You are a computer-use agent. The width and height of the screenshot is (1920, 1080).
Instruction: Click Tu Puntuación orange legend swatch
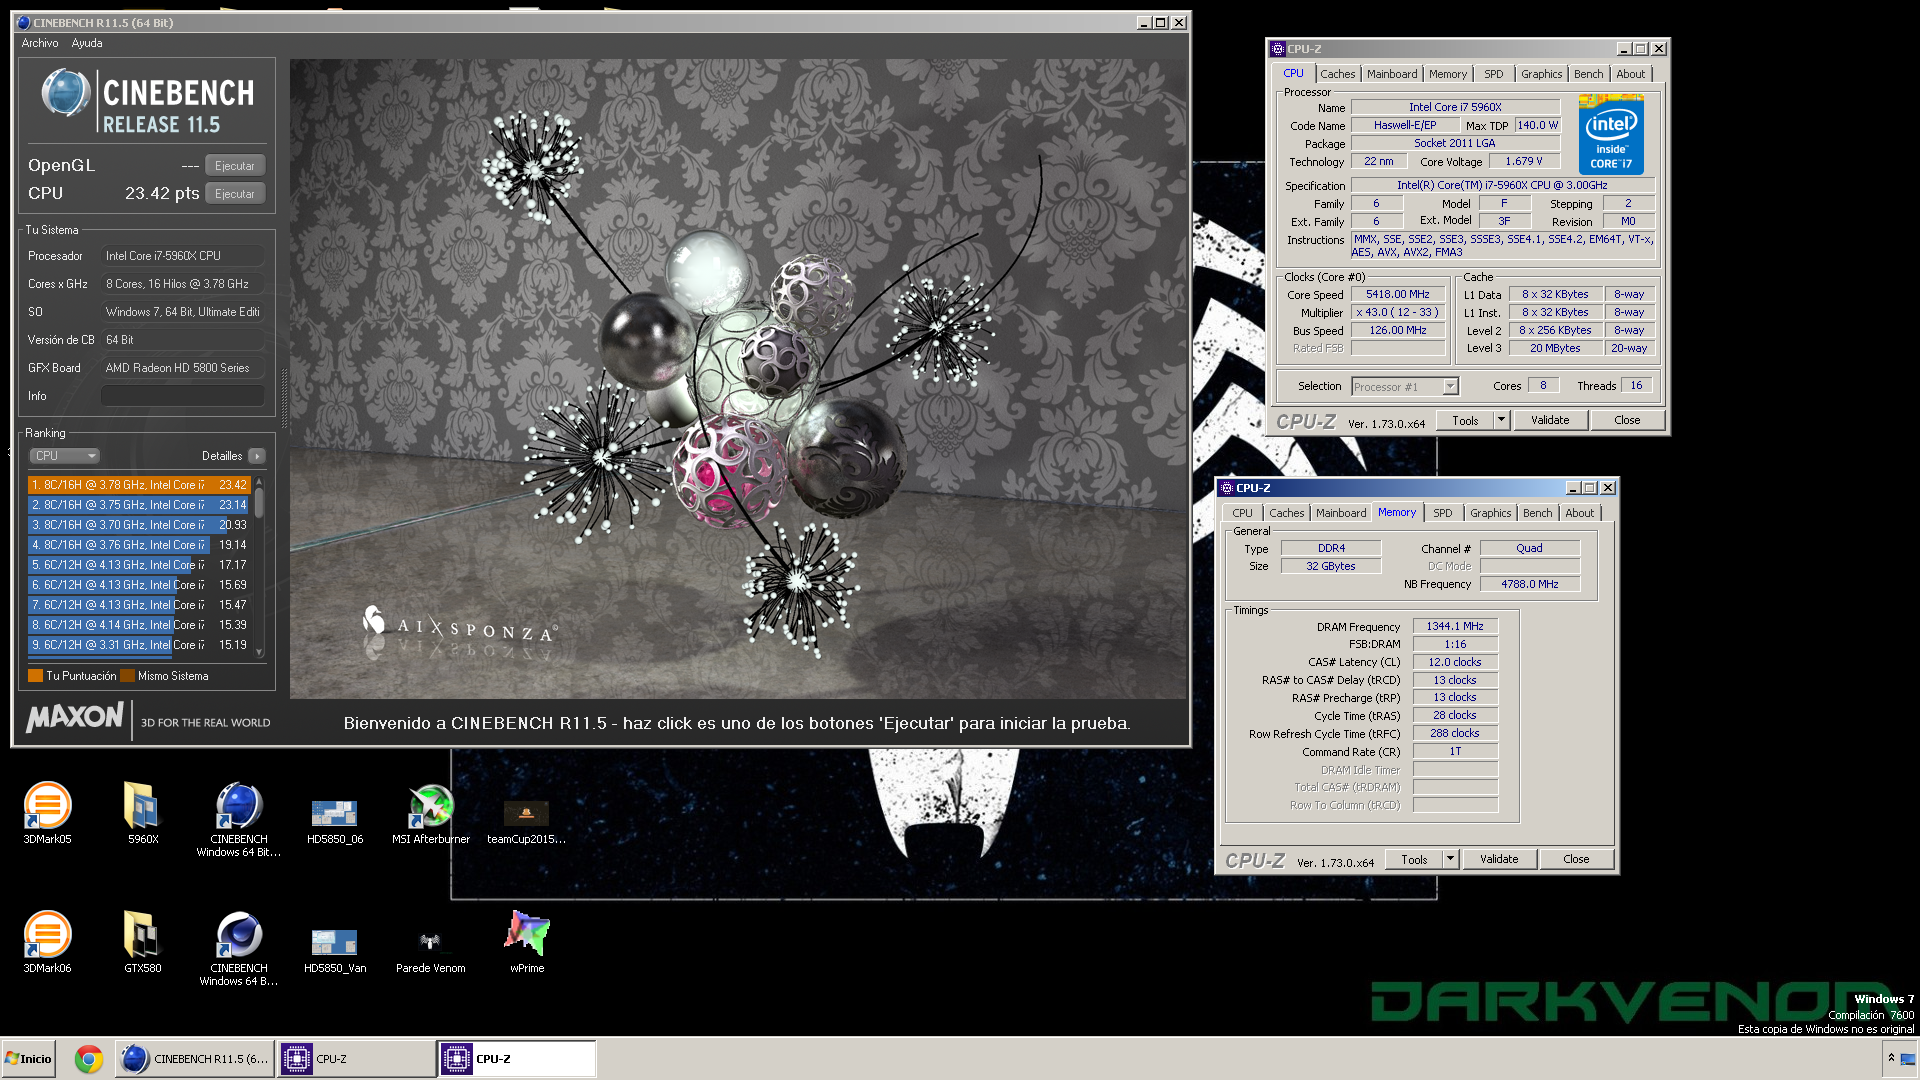tap(35, 676)
